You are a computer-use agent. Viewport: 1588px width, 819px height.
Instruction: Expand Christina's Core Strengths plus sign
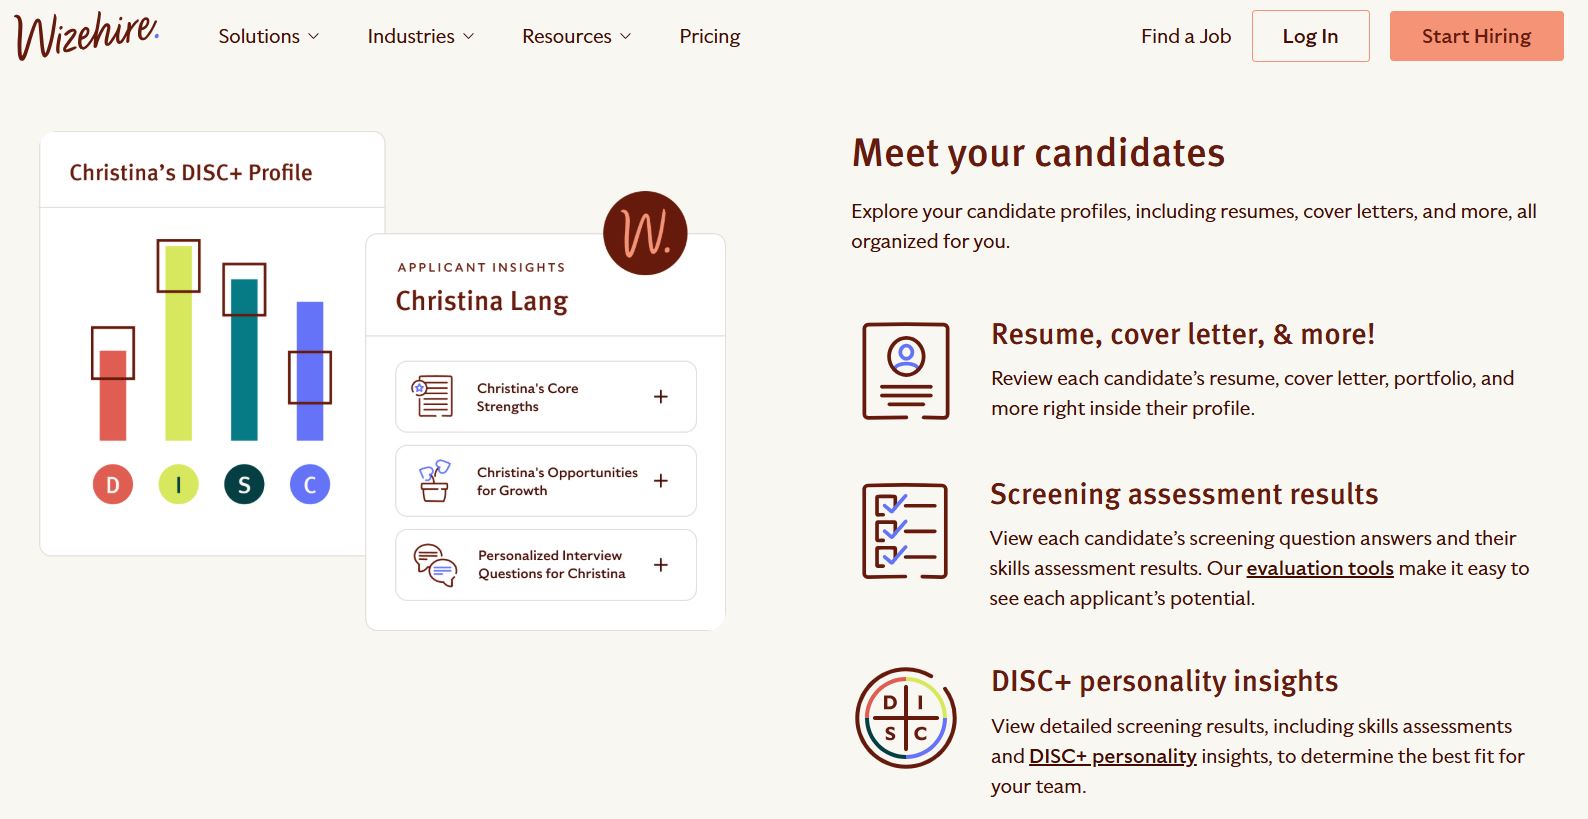661,397
